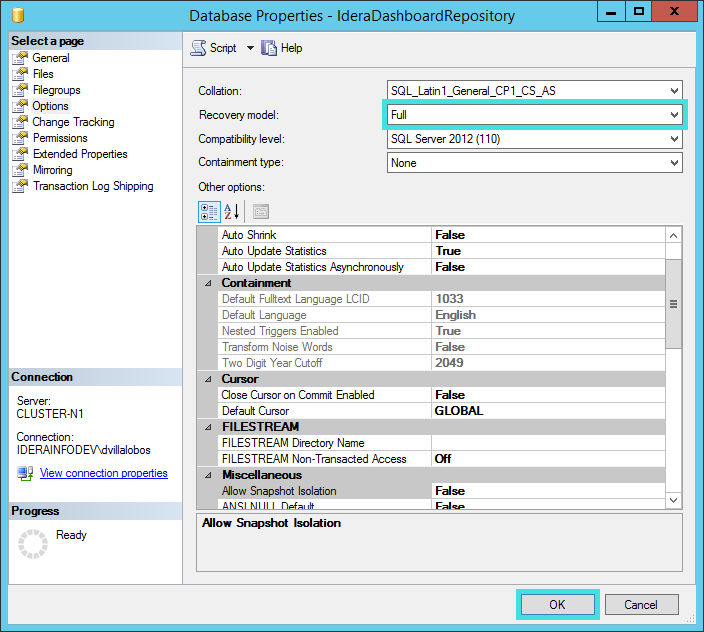The image size is (704, 632).
Task: Click the property grid scrollbar thumb
Action: [673, 304]
